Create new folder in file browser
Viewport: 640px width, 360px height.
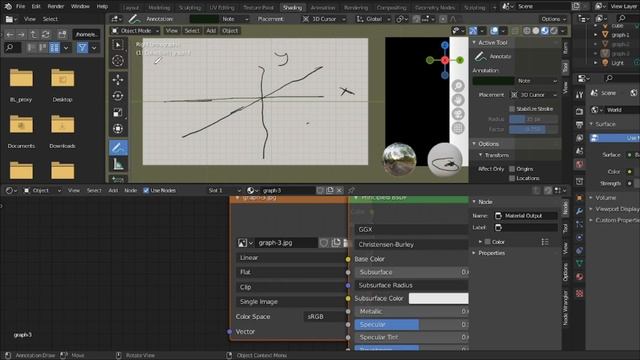pos(62,34)
